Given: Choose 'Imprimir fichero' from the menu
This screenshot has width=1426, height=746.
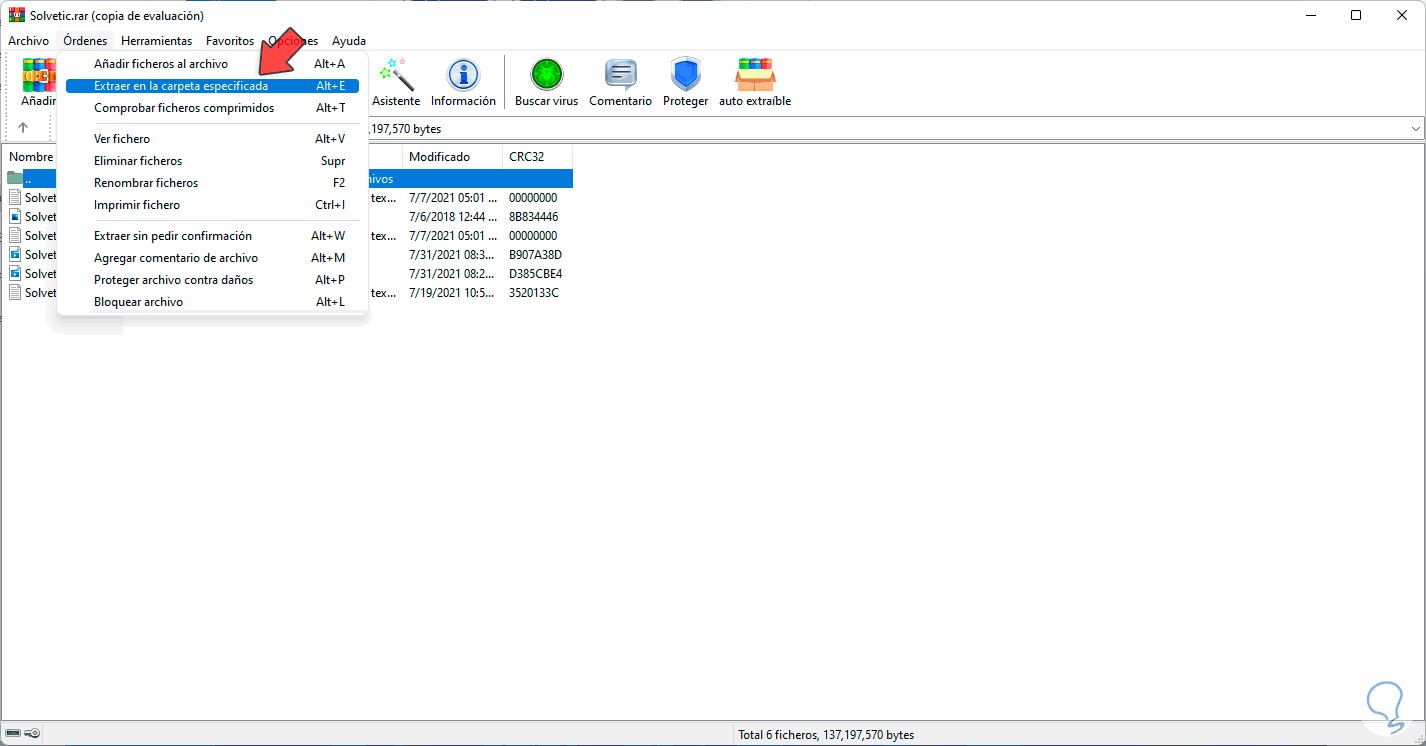Looking at the screenshot, I should (212, 205).
